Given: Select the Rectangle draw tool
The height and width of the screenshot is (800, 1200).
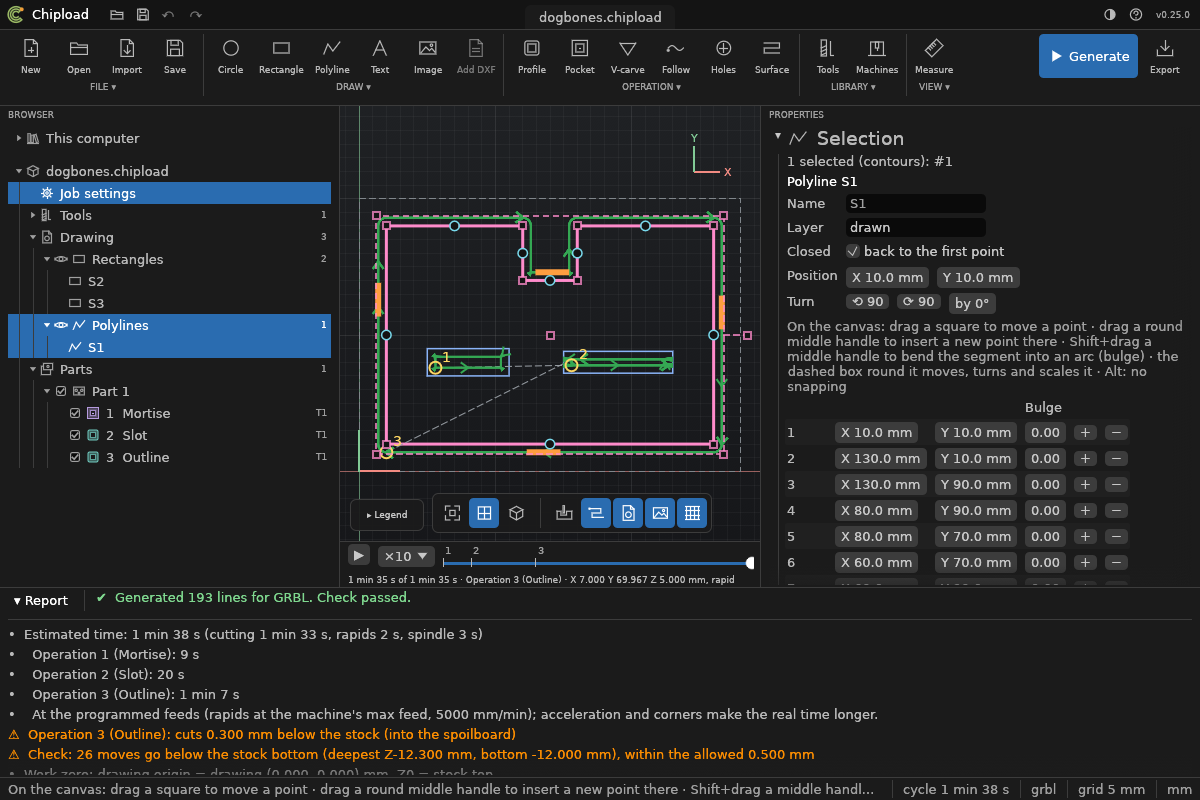Looking at the screenshot, I should pos(281,56).
